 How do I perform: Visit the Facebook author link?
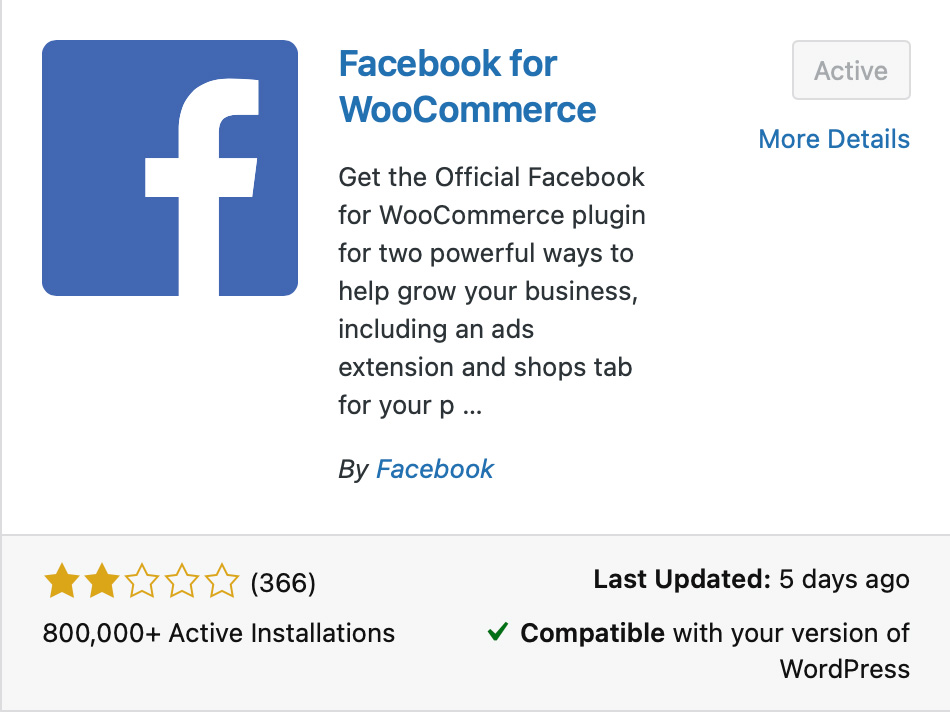(x=435, y=469)
